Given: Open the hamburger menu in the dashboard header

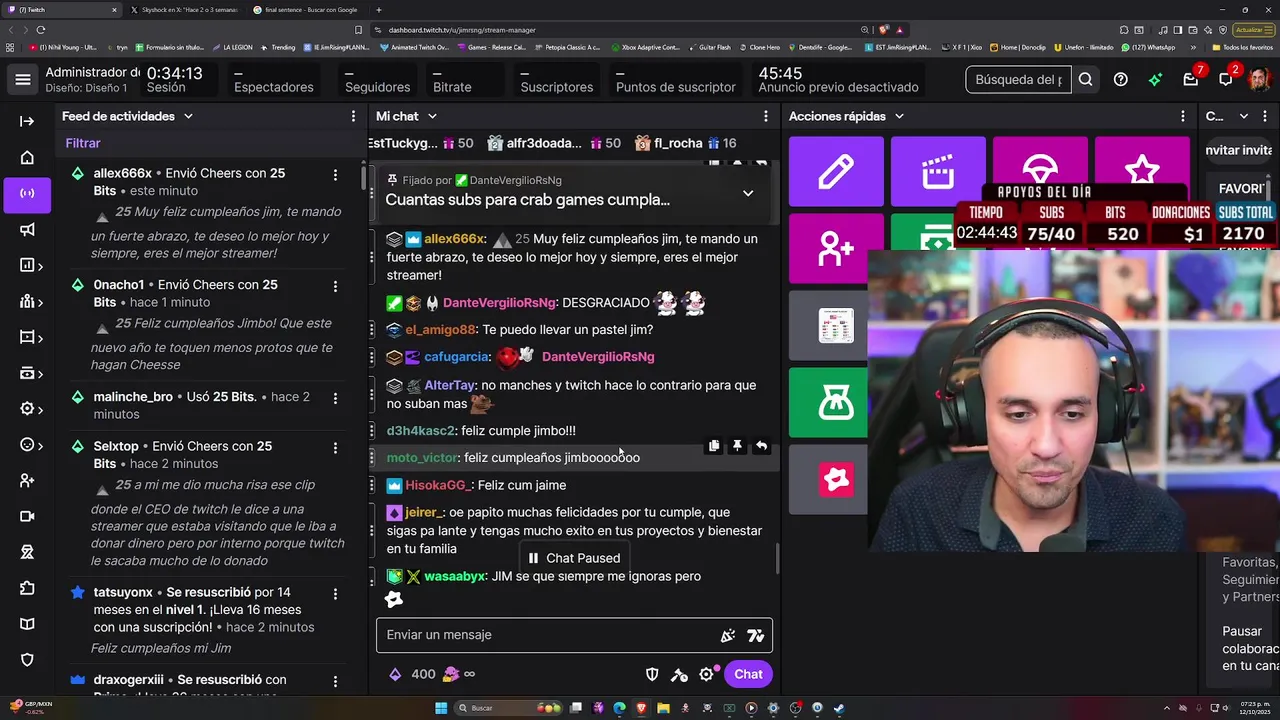Looking at the screenshot, I should 23,79.
